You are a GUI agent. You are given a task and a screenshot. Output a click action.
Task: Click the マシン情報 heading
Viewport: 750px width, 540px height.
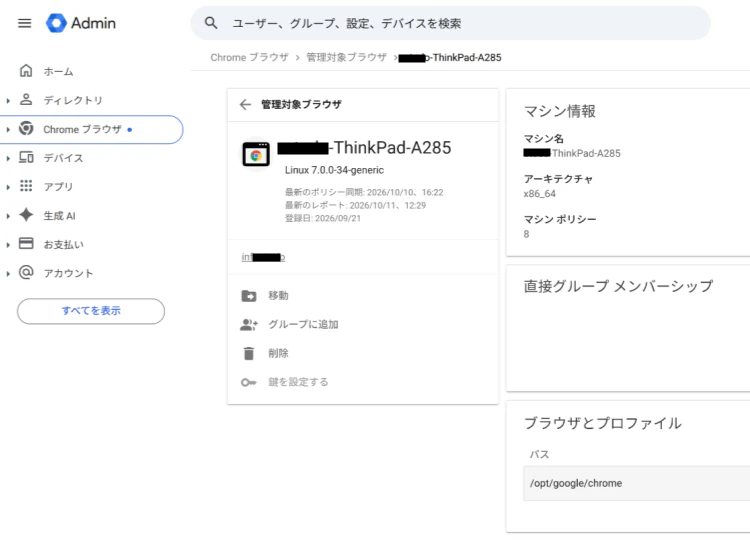560,111
